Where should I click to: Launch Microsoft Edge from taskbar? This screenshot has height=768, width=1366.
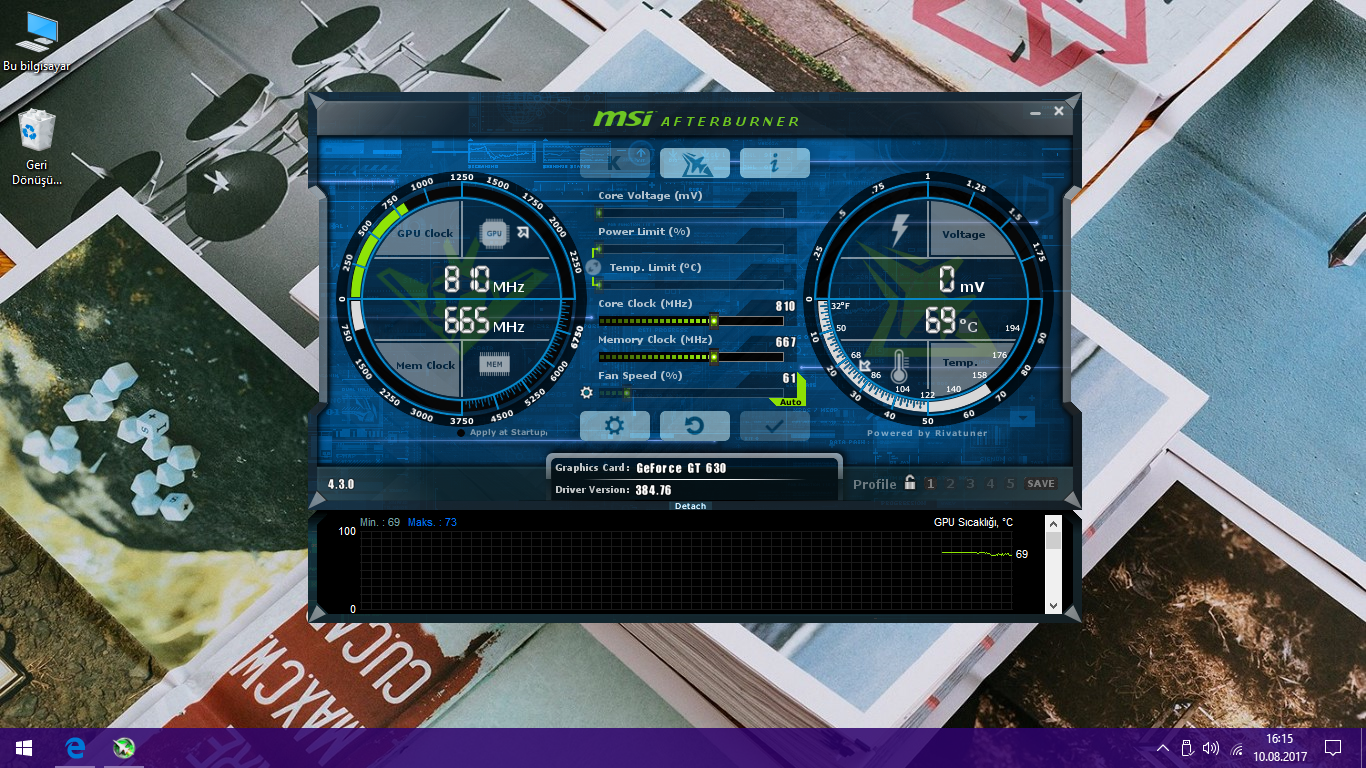tap(75, 748)
